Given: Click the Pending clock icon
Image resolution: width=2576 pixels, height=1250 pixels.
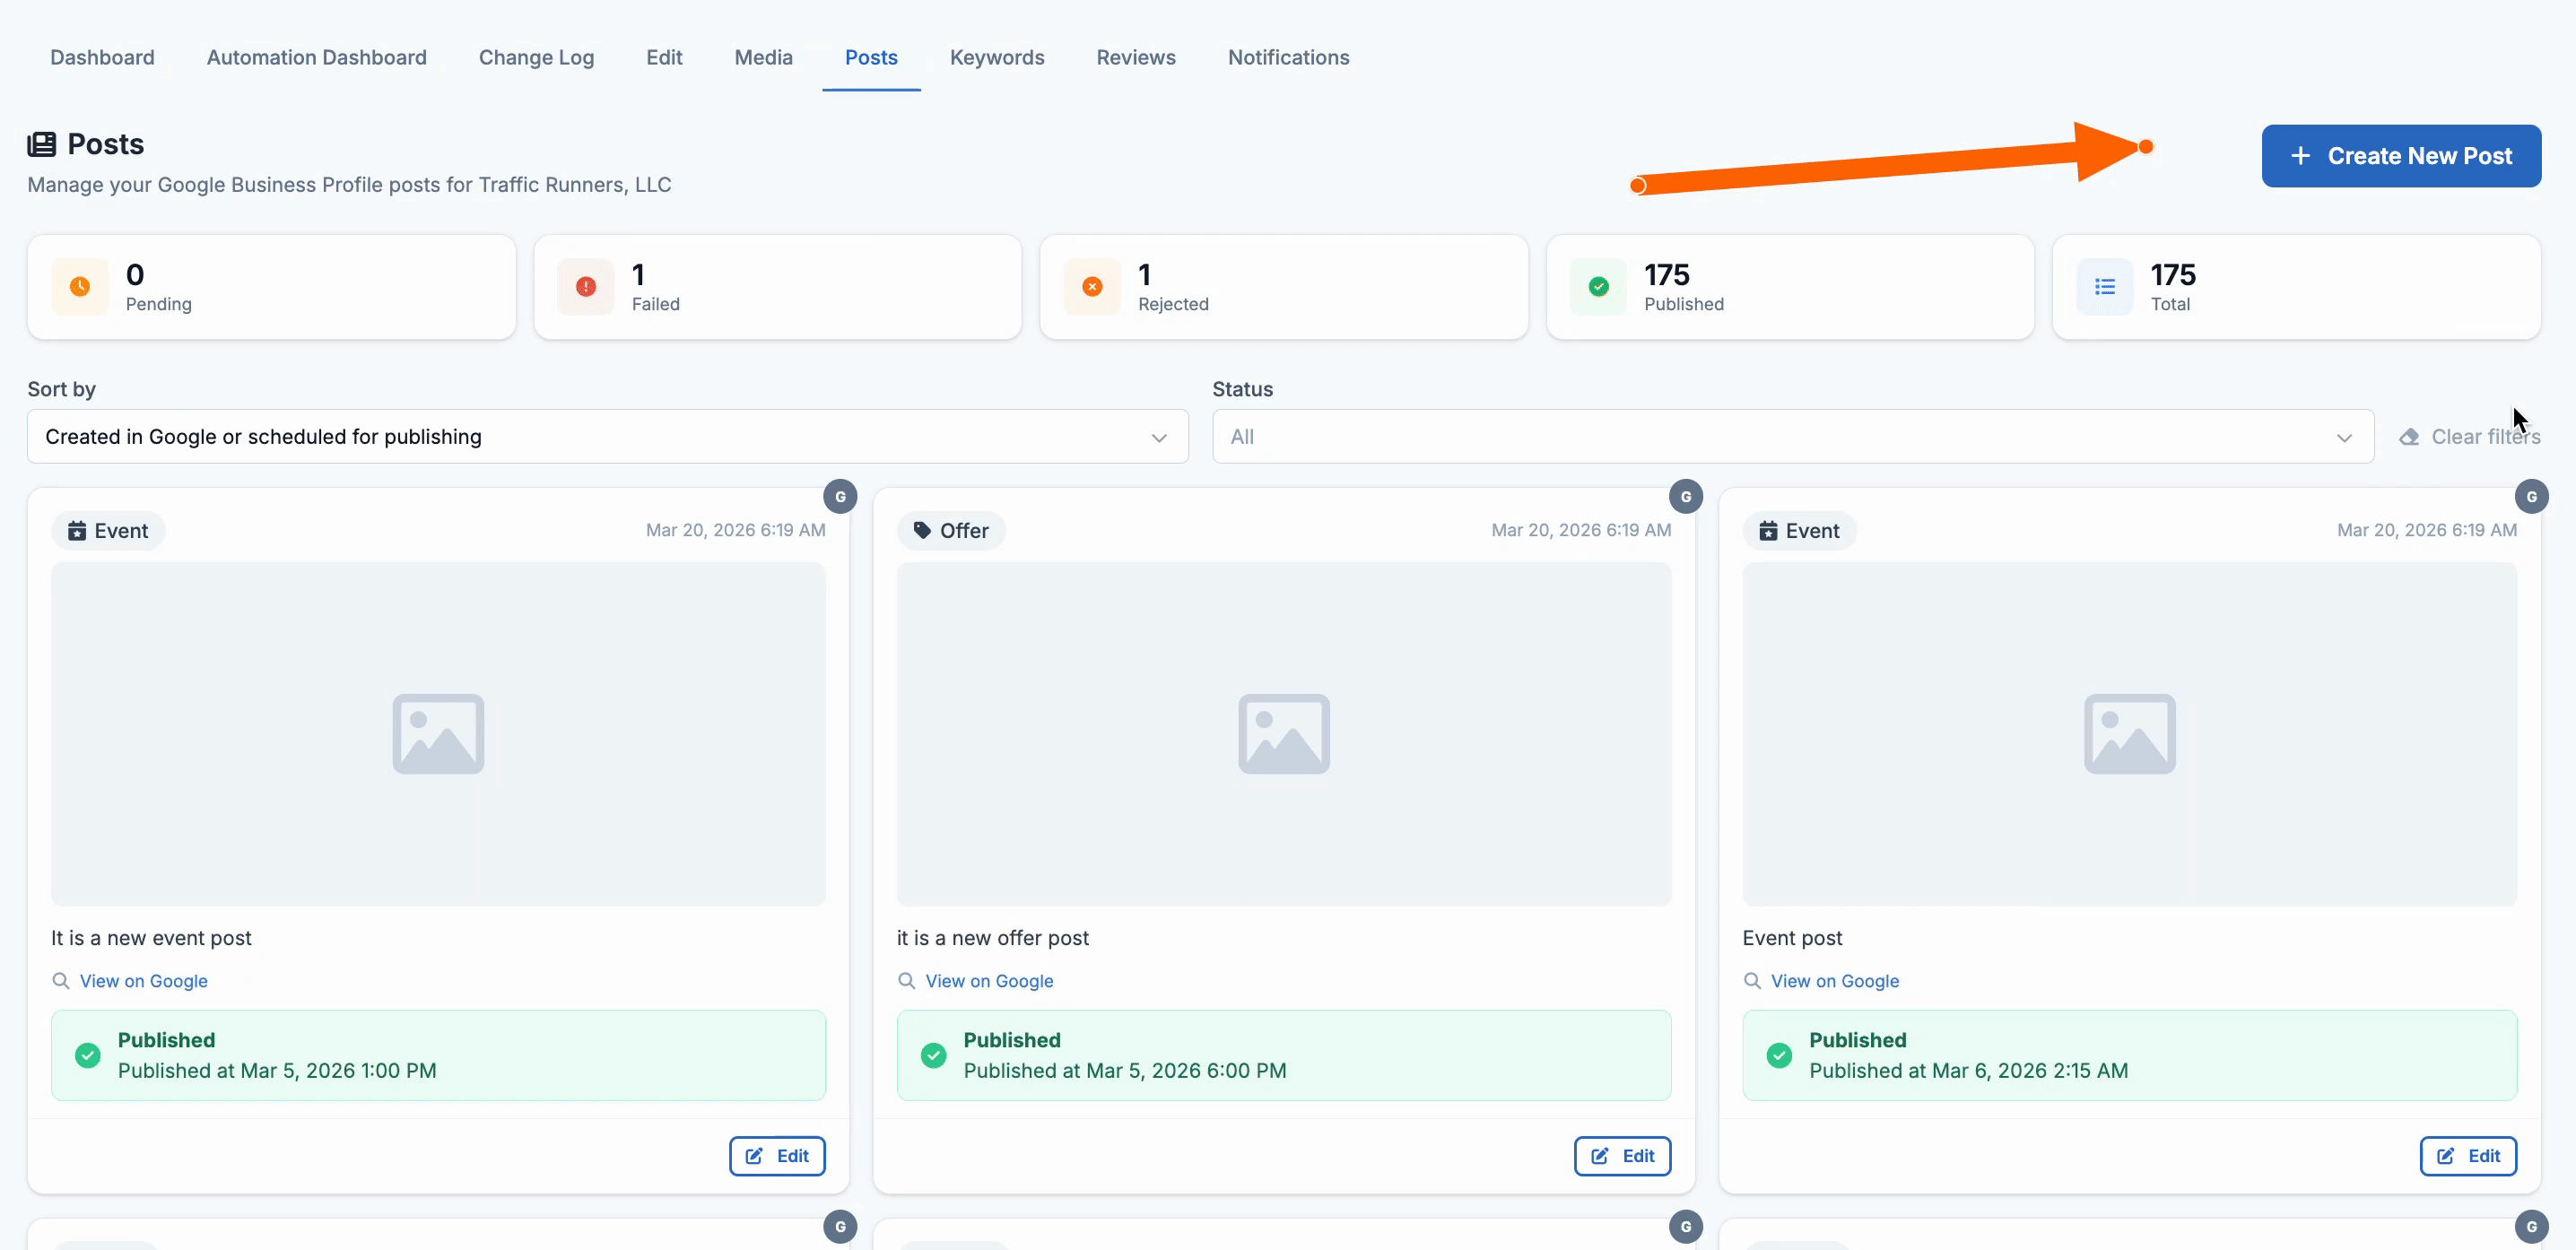Looking at the screenshot, I should [x=80, y=287].
